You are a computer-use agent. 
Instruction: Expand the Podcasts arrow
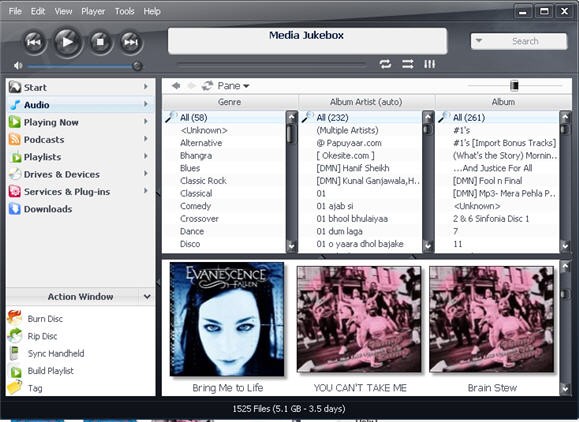tap(146, 139)
